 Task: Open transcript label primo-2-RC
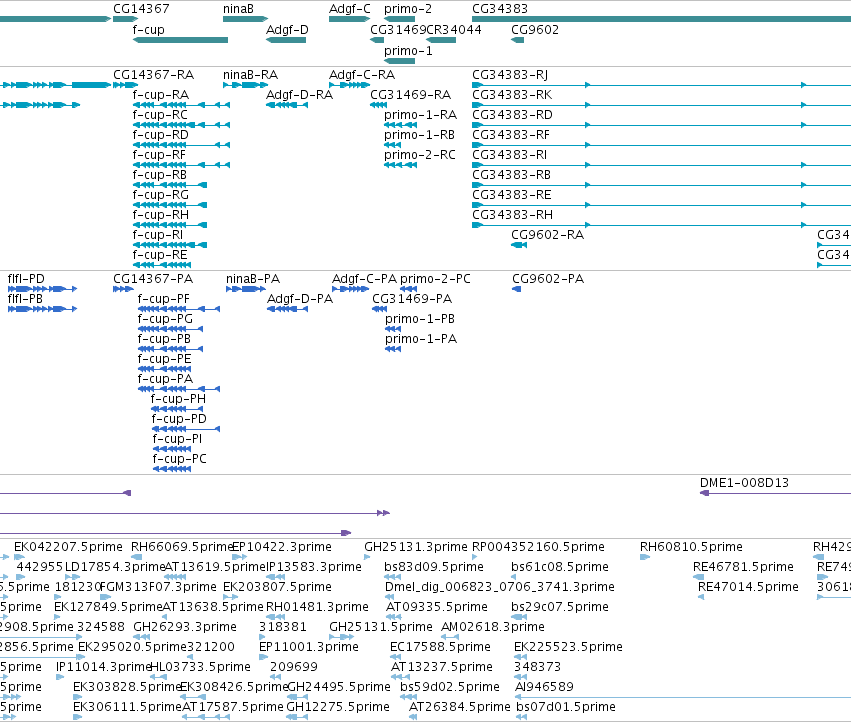[420, 155]
